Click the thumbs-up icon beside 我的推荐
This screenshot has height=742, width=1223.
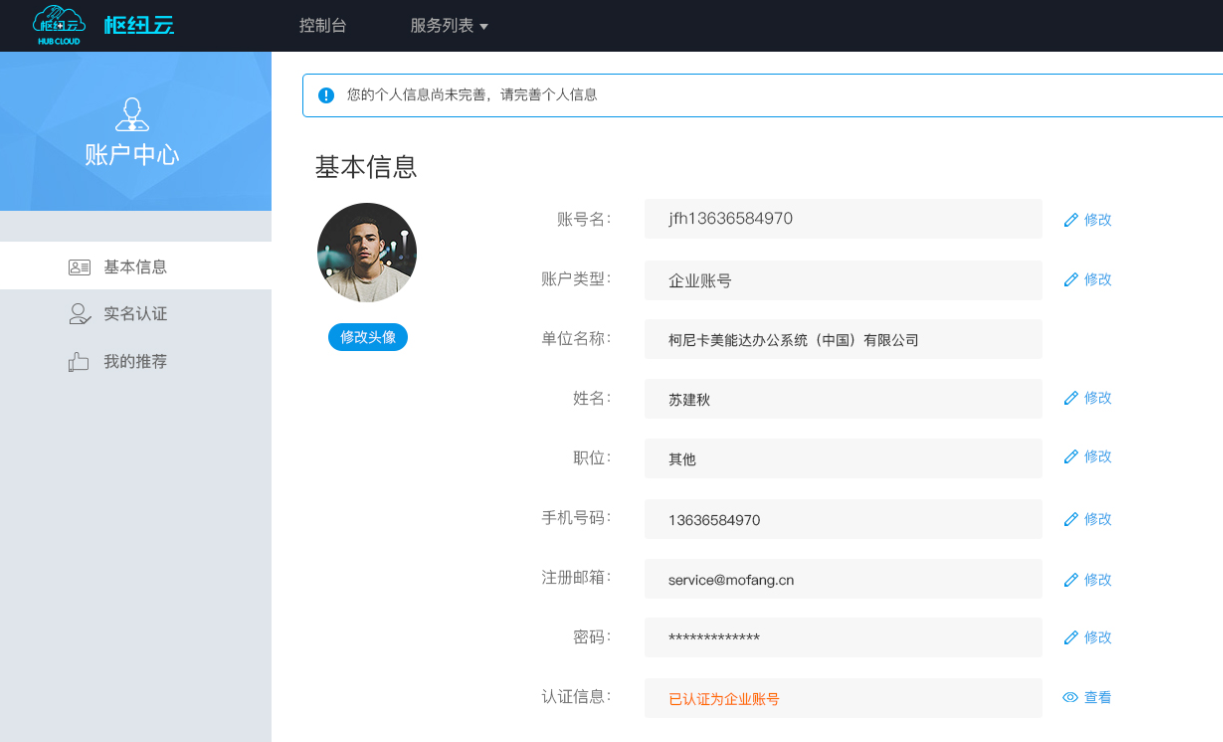[79, 362]
